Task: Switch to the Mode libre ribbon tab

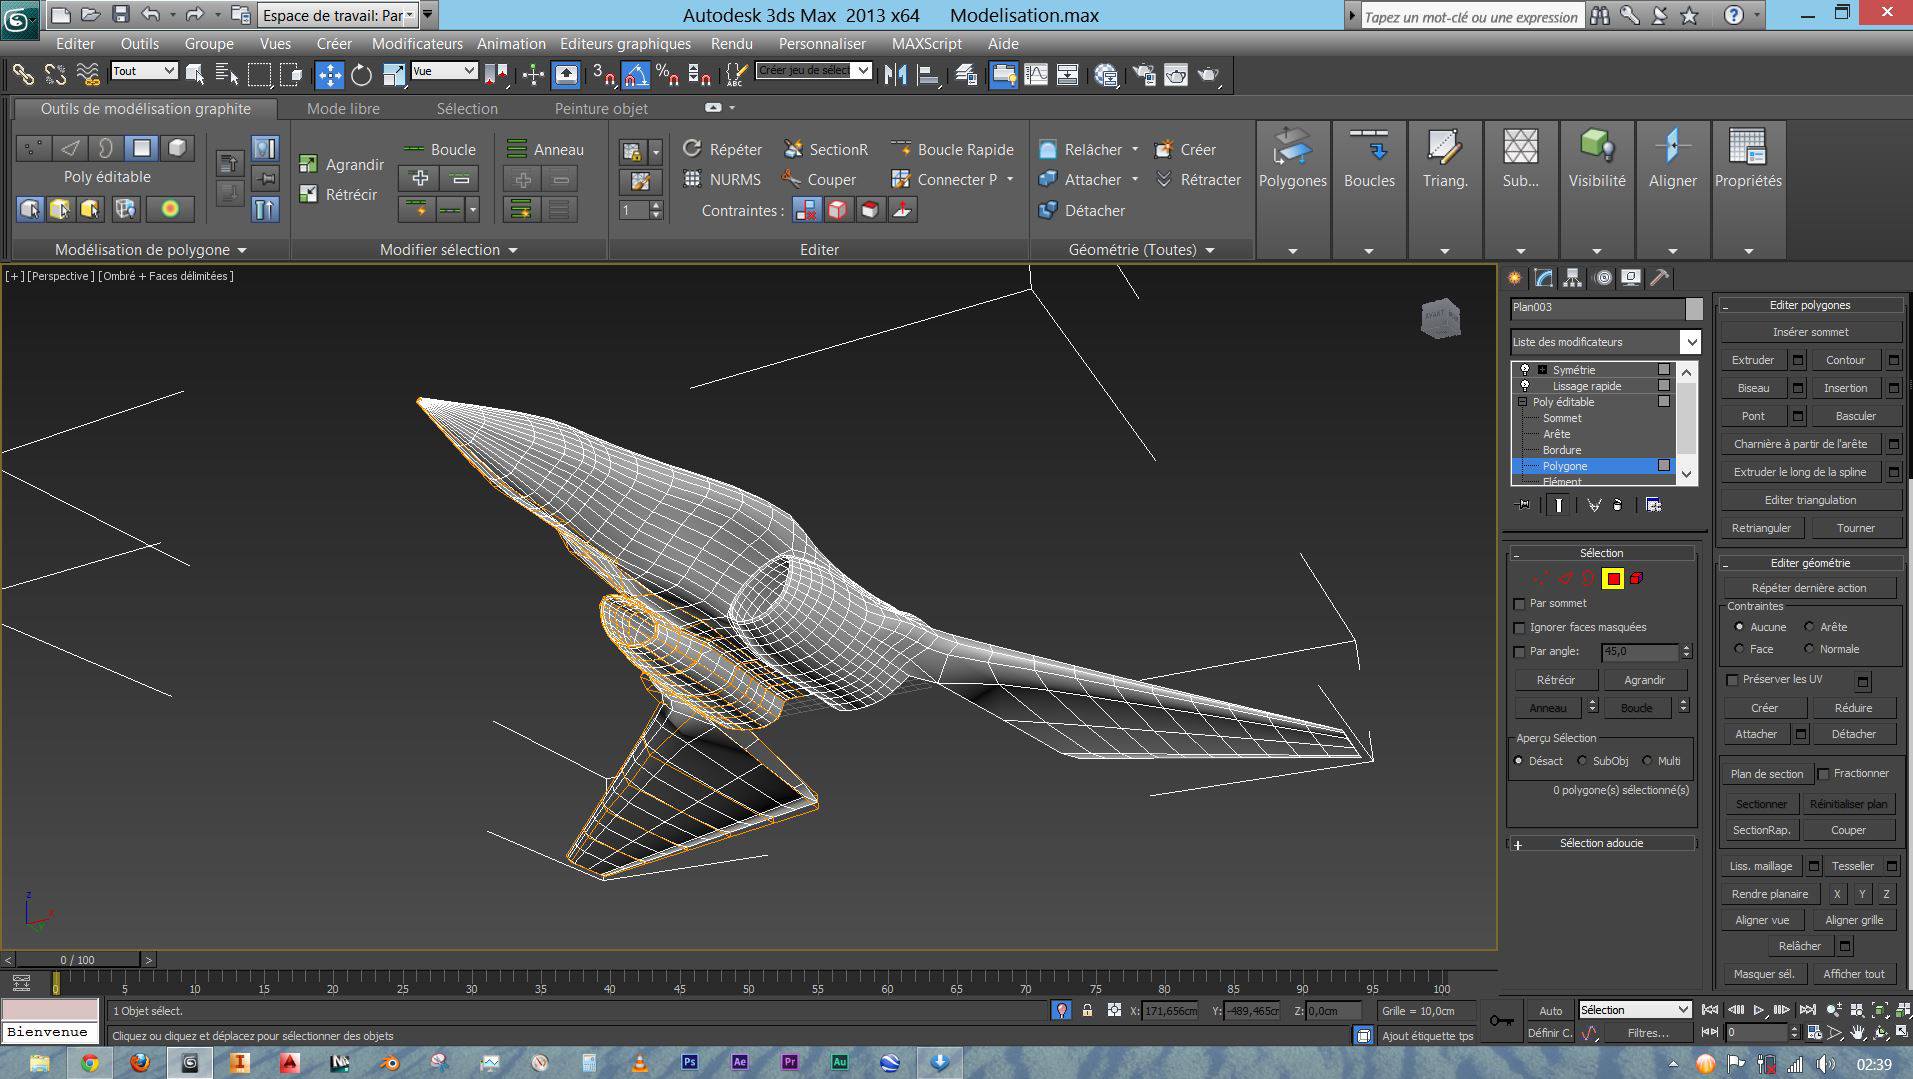Action: pos(343,109)
